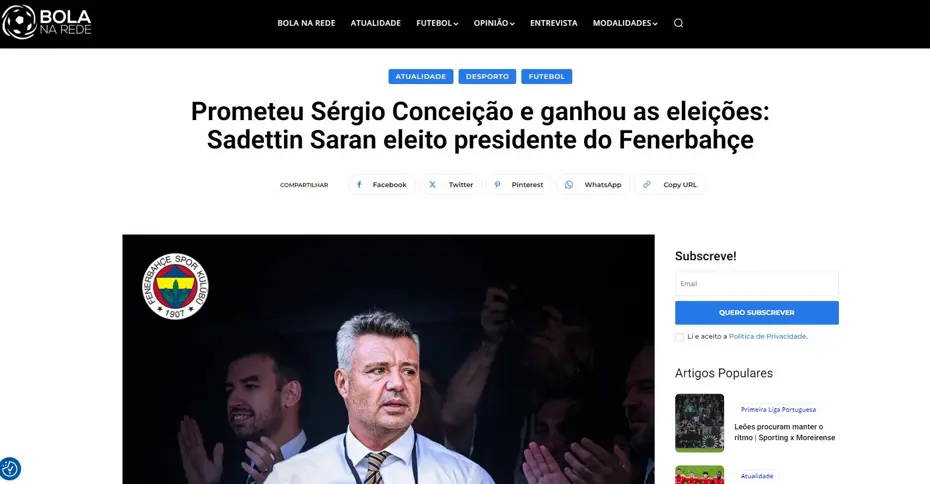The image size is (930, 484).
Task: Click the Quero Subscrever button
Action: point(757,313)
